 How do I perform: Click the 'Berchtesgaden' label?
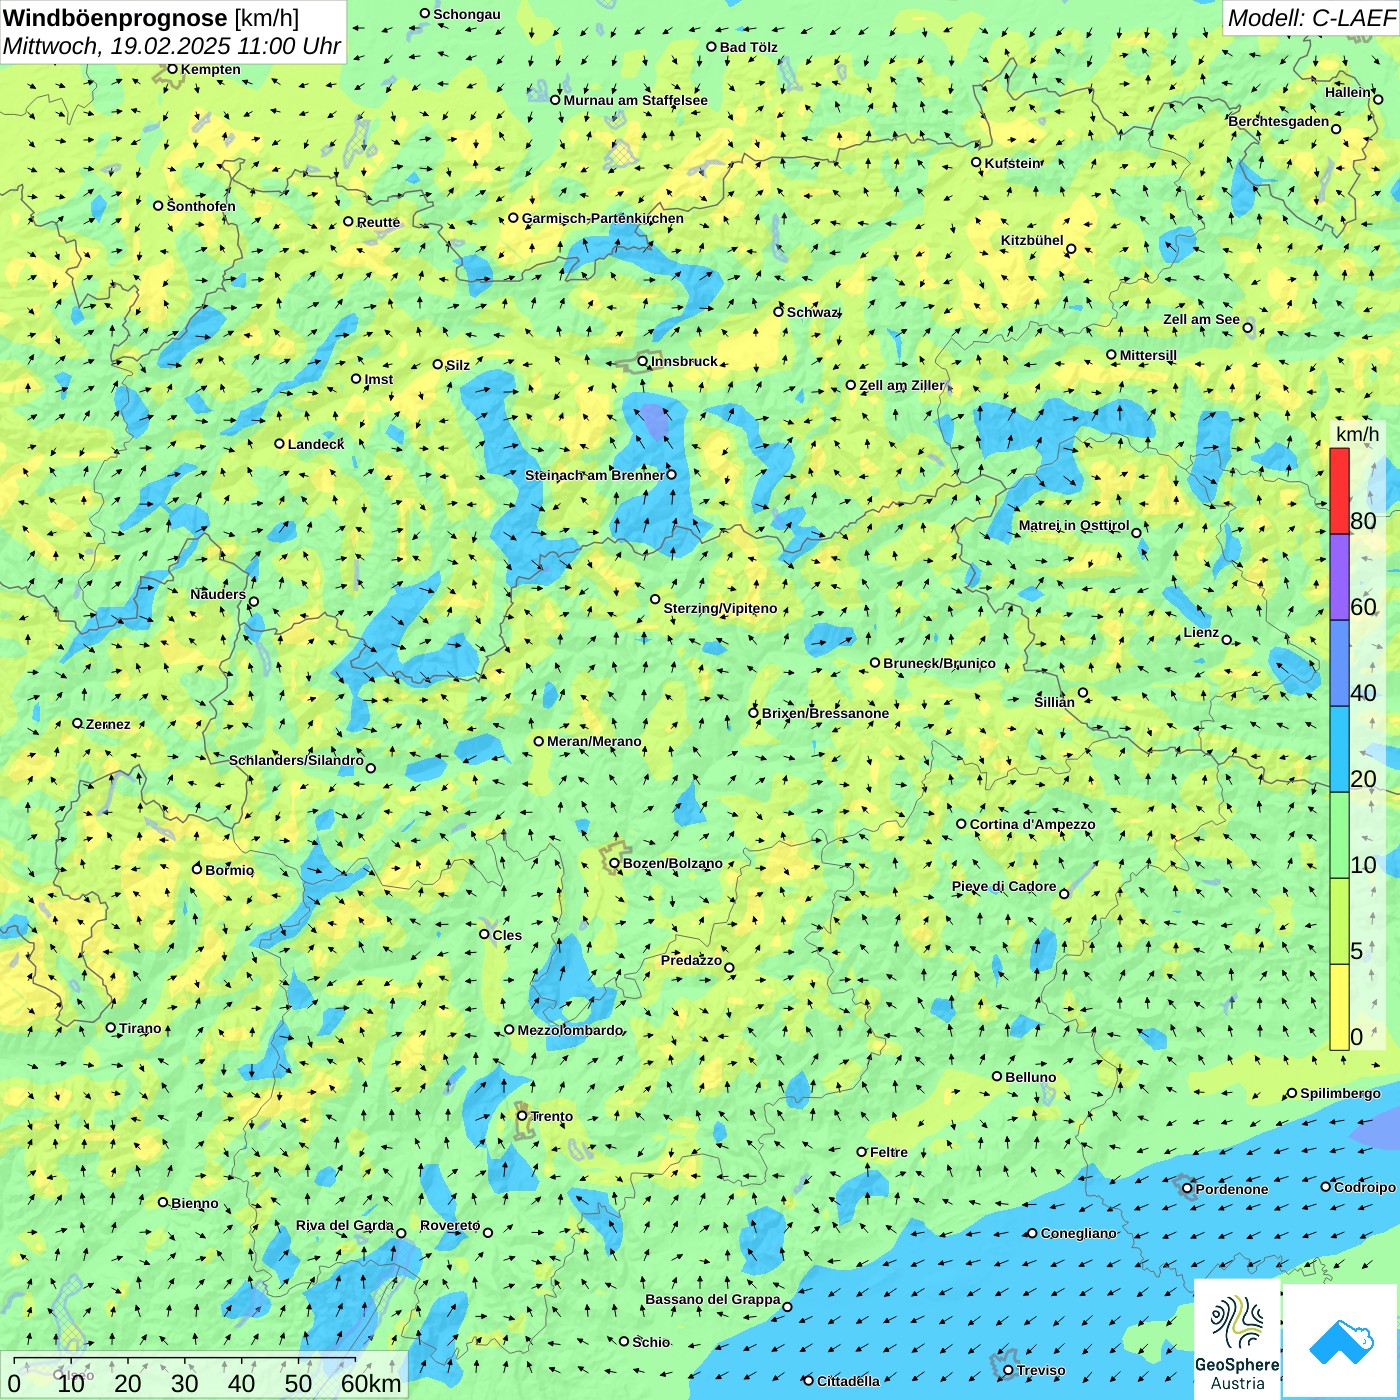(1279, 121)
